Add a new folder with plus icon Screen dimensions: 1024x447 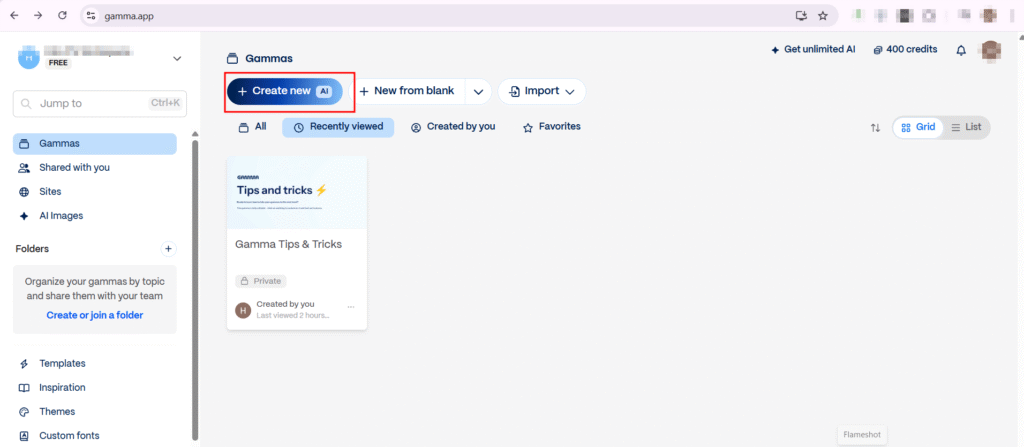coord(168,249)
